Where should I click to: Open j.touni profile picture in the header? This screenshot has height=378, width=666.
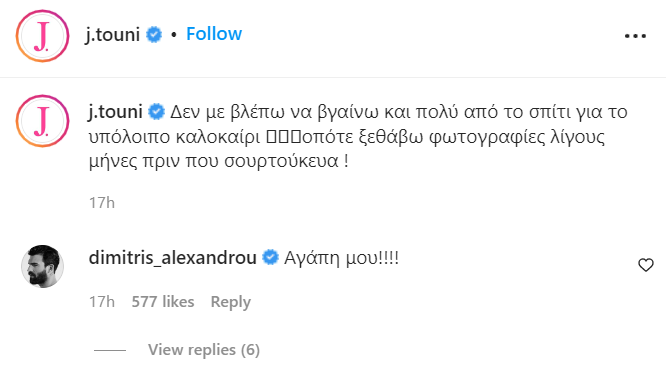click(x=42, y=36)
